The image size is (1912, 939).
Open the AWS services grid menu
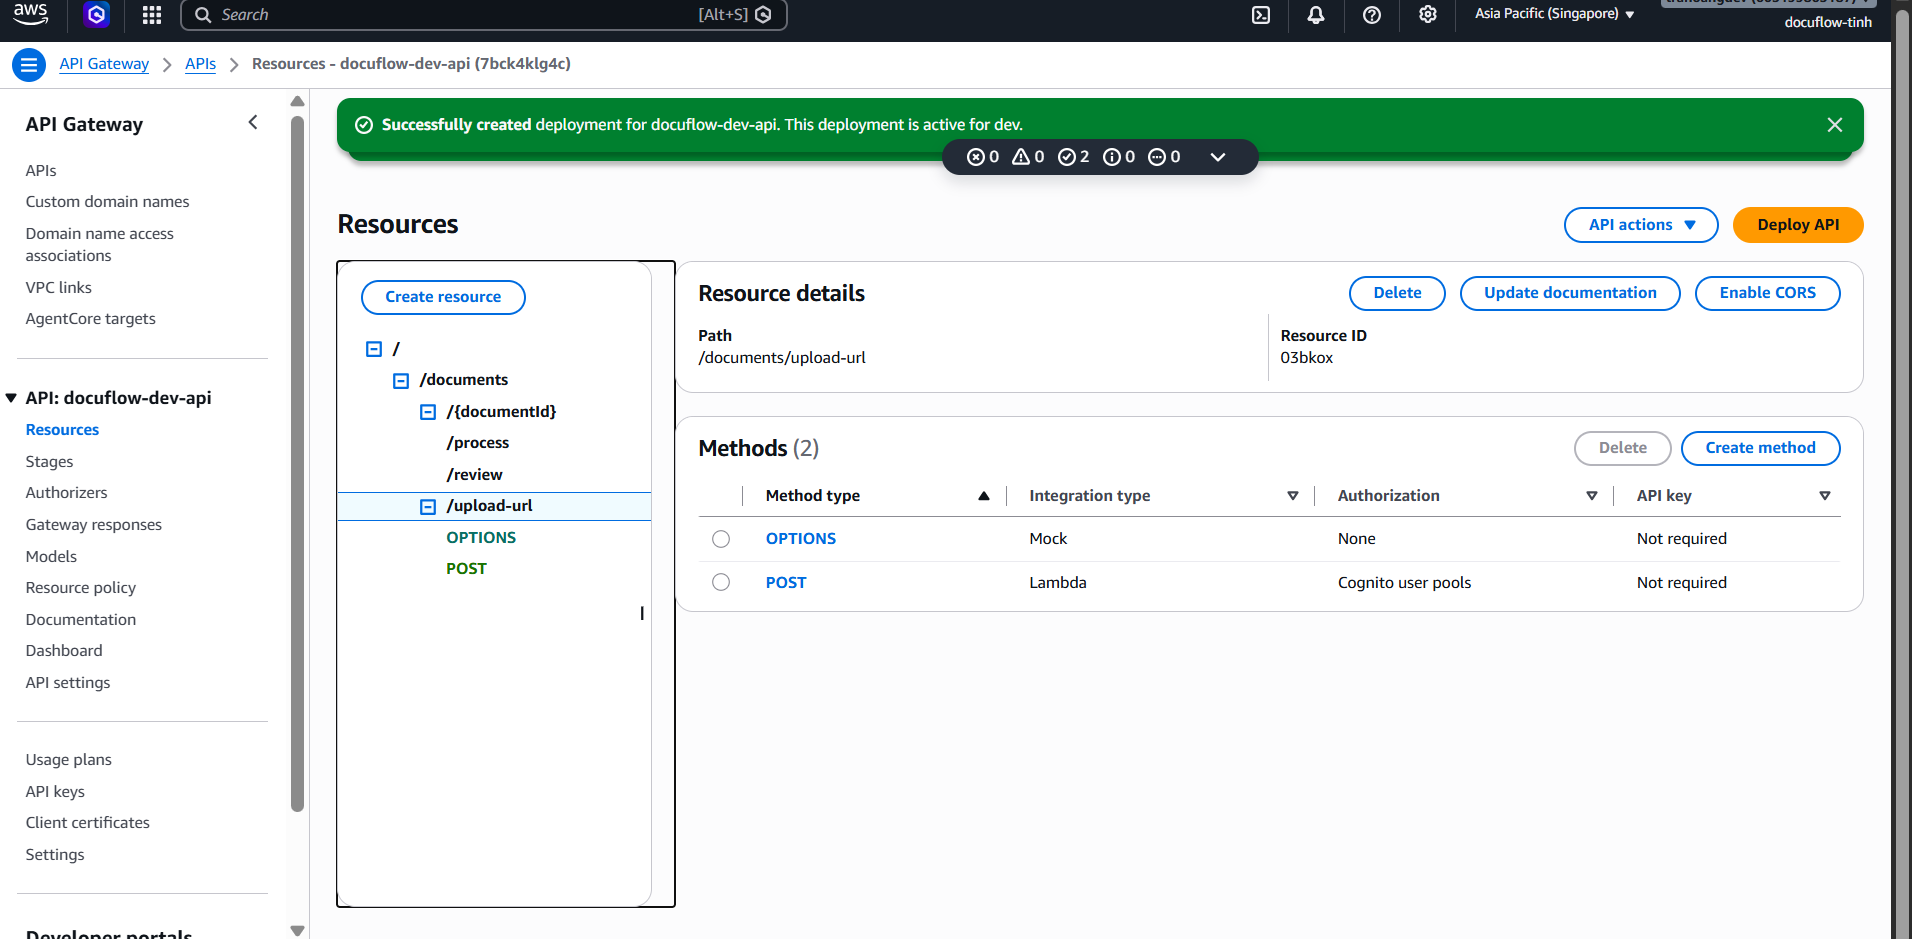(x=152, y=14)
